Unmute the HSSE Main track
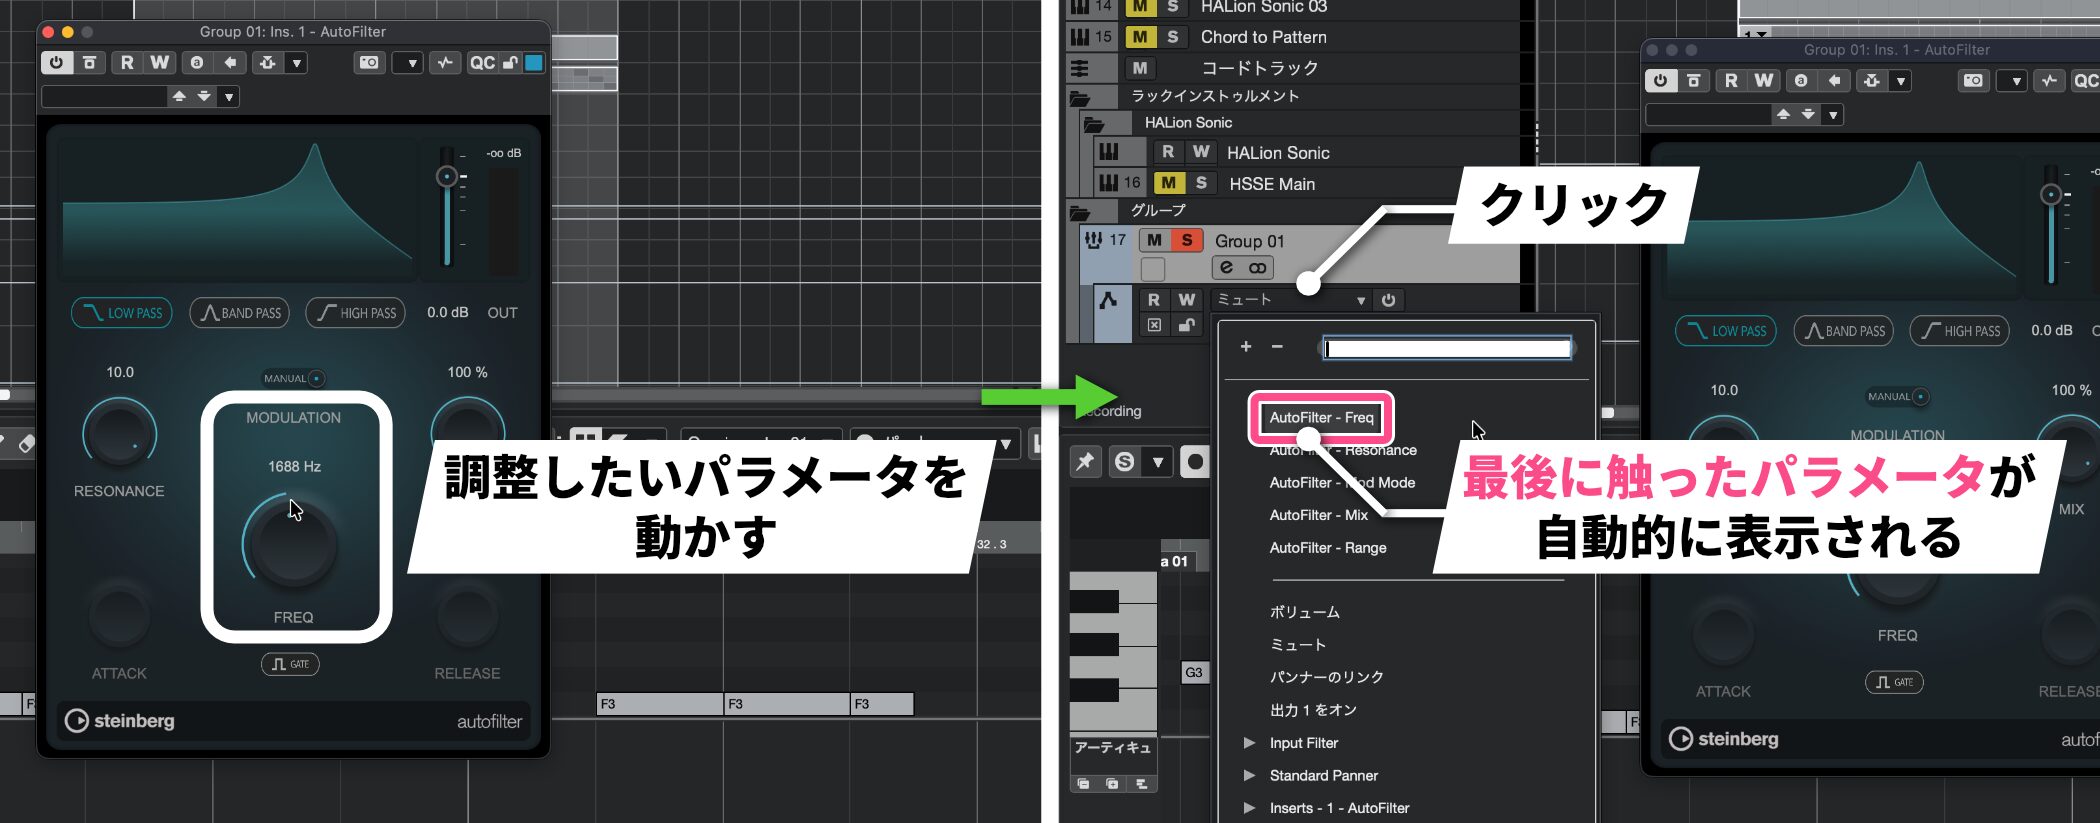The image size is (2100, 823). (1168, 183)
